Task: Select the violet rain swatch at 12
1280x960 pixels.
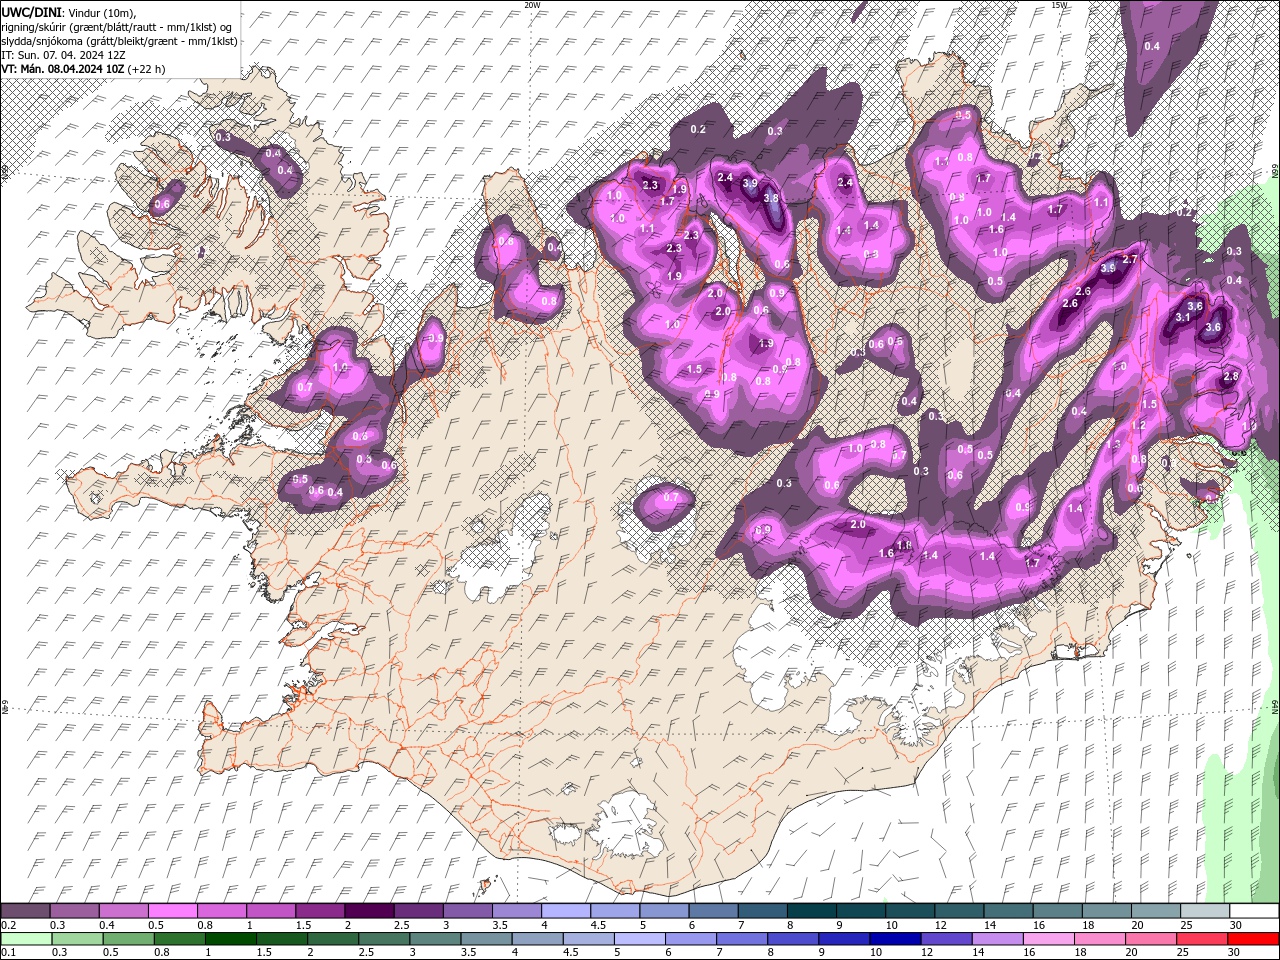Action: [947, 939]
